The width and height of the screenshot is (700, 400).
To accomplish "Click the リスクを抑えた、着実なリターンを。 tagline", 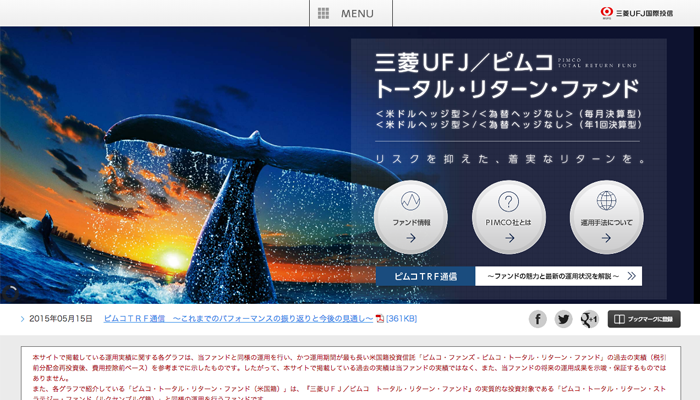I will (510, 159).
